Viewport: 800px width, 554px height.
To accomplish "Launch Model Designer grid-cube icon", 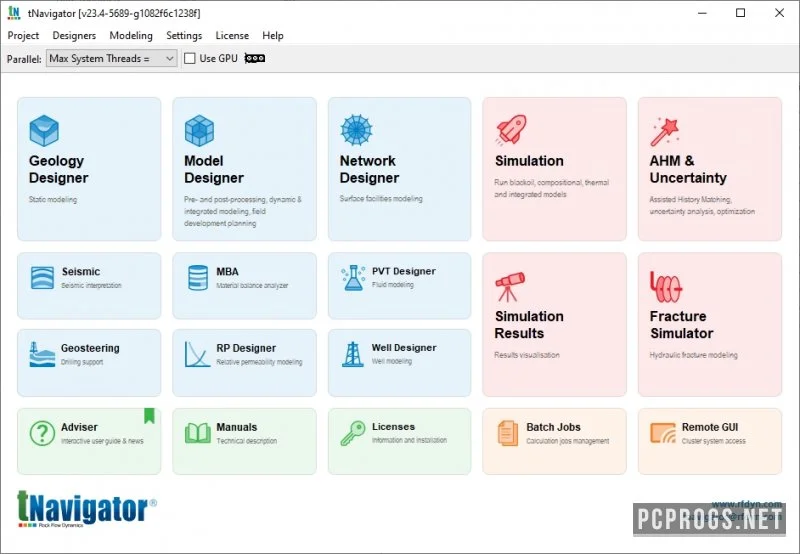I will [199, 131].
